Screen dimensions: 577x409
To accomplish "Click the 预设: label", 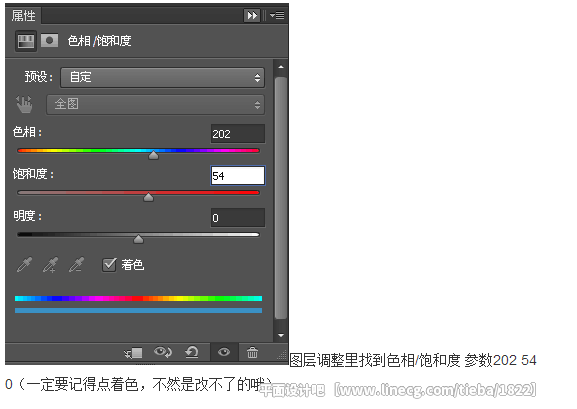I will [39, 77].
